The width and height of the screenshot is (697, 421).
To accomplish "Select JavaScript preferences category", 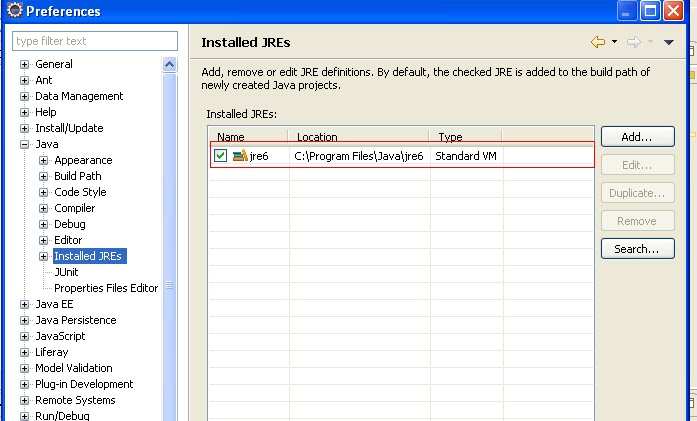I will (60, 336).
